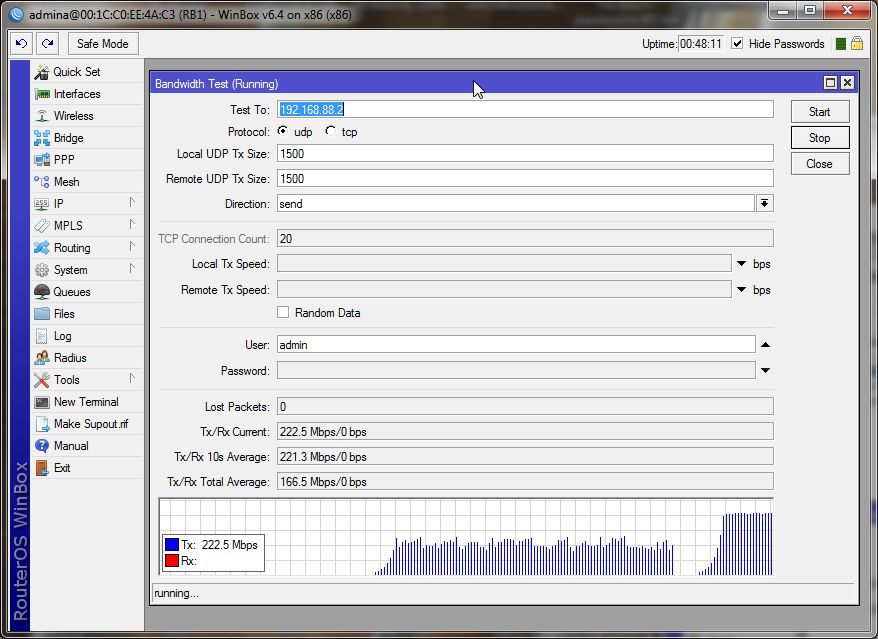Toggle Safe Mode
Viewport: 878px width, 639px height.
tap(102, 44)
